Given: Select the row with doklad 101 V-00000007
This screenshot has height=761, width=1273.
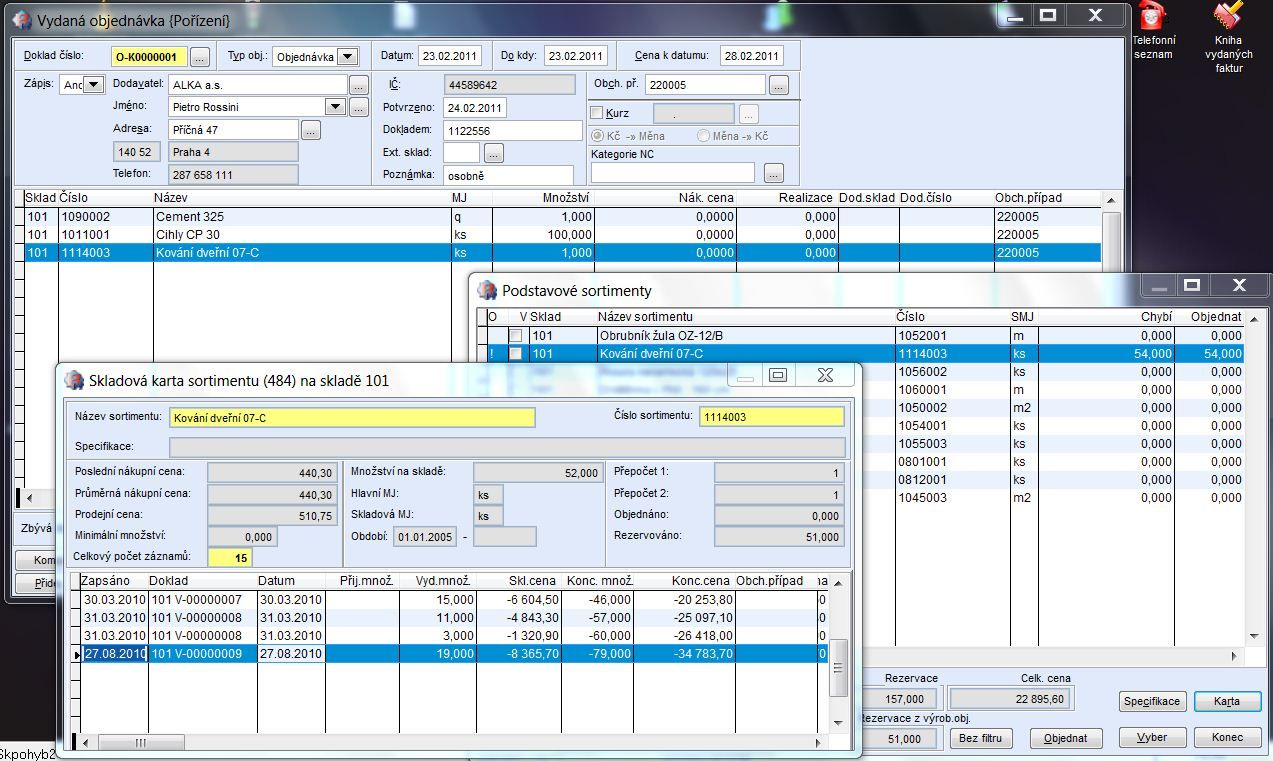Looking at the screenshot, I should point(455,599).
